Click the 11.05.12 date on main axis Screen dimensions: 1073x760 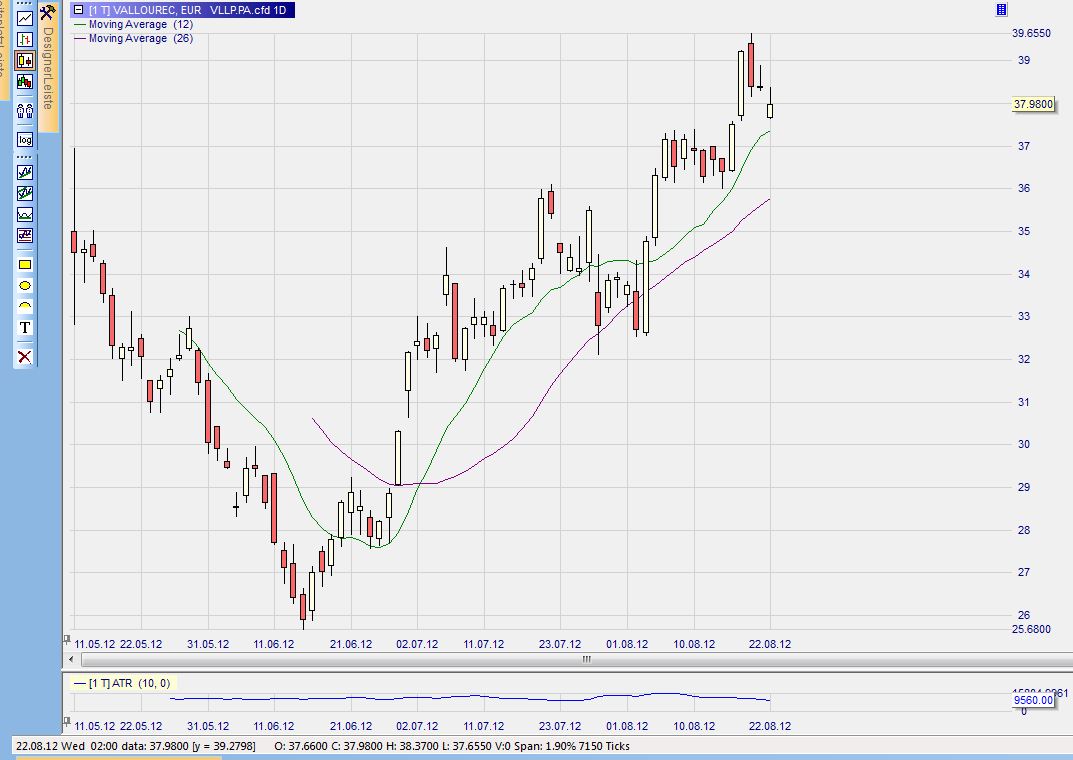95,644
